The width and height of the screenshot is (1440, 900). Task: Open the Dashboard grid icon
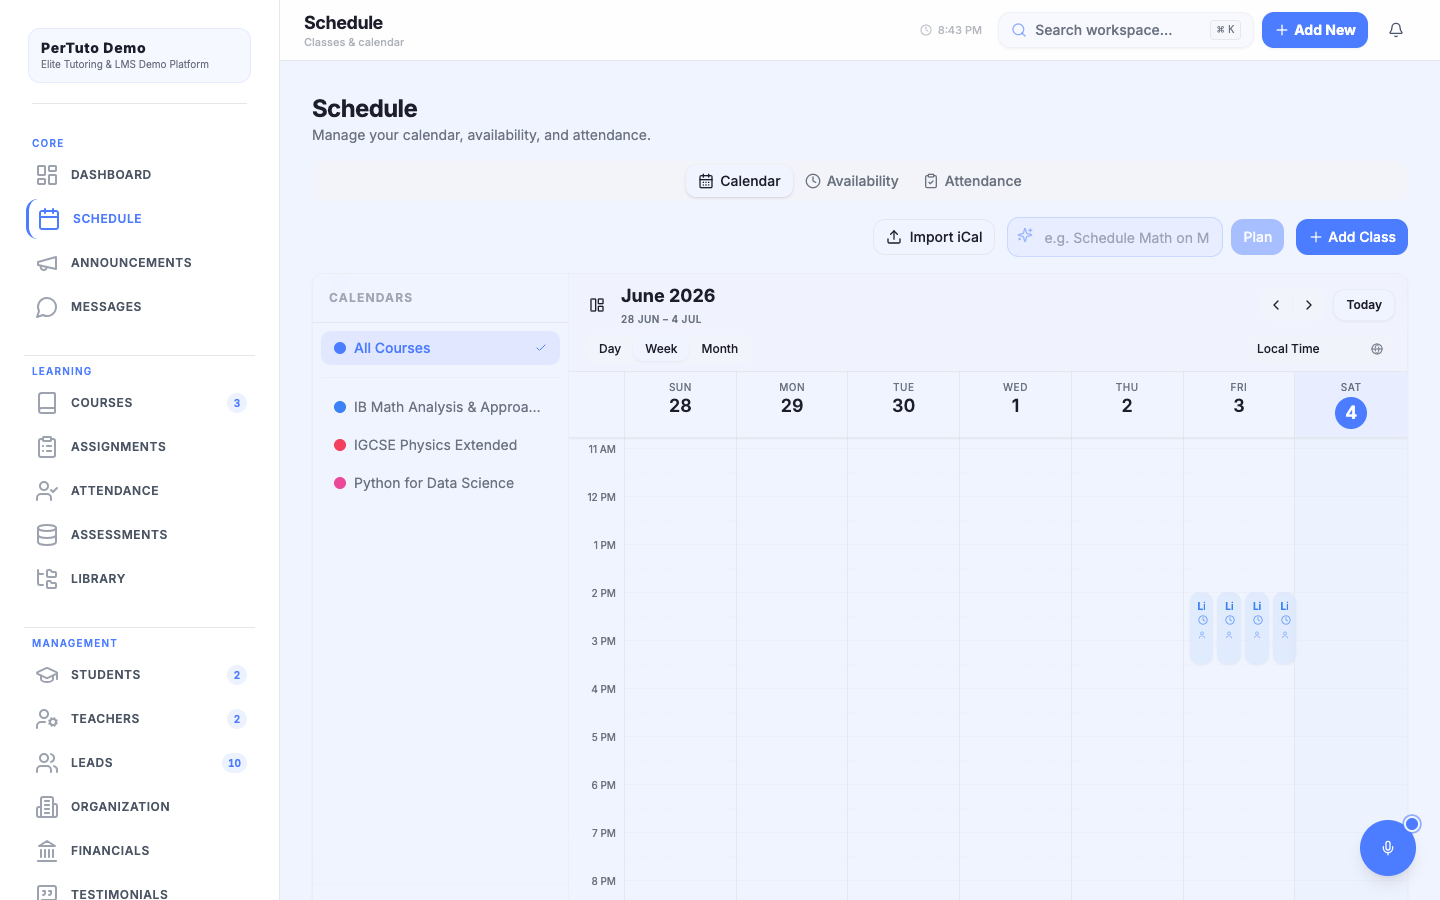tap(47, 175)
